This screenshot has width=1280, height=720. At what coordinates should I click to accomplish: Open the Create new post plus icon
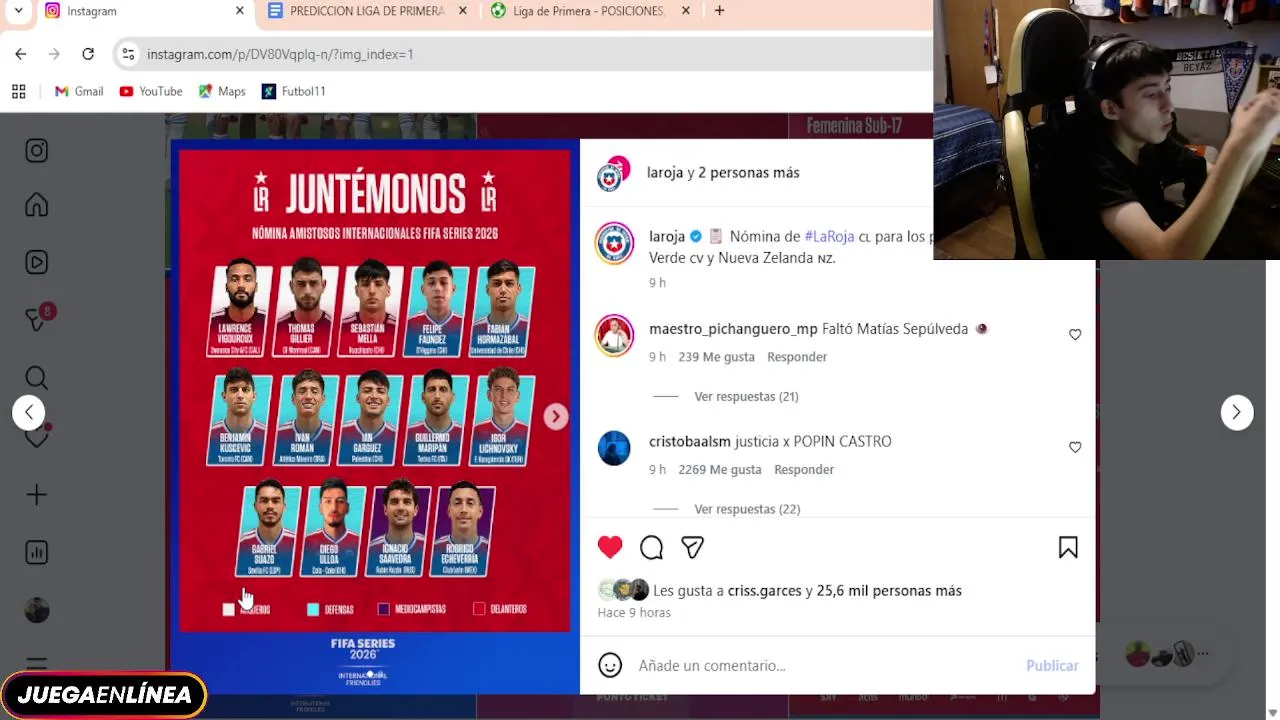[37, 495]
